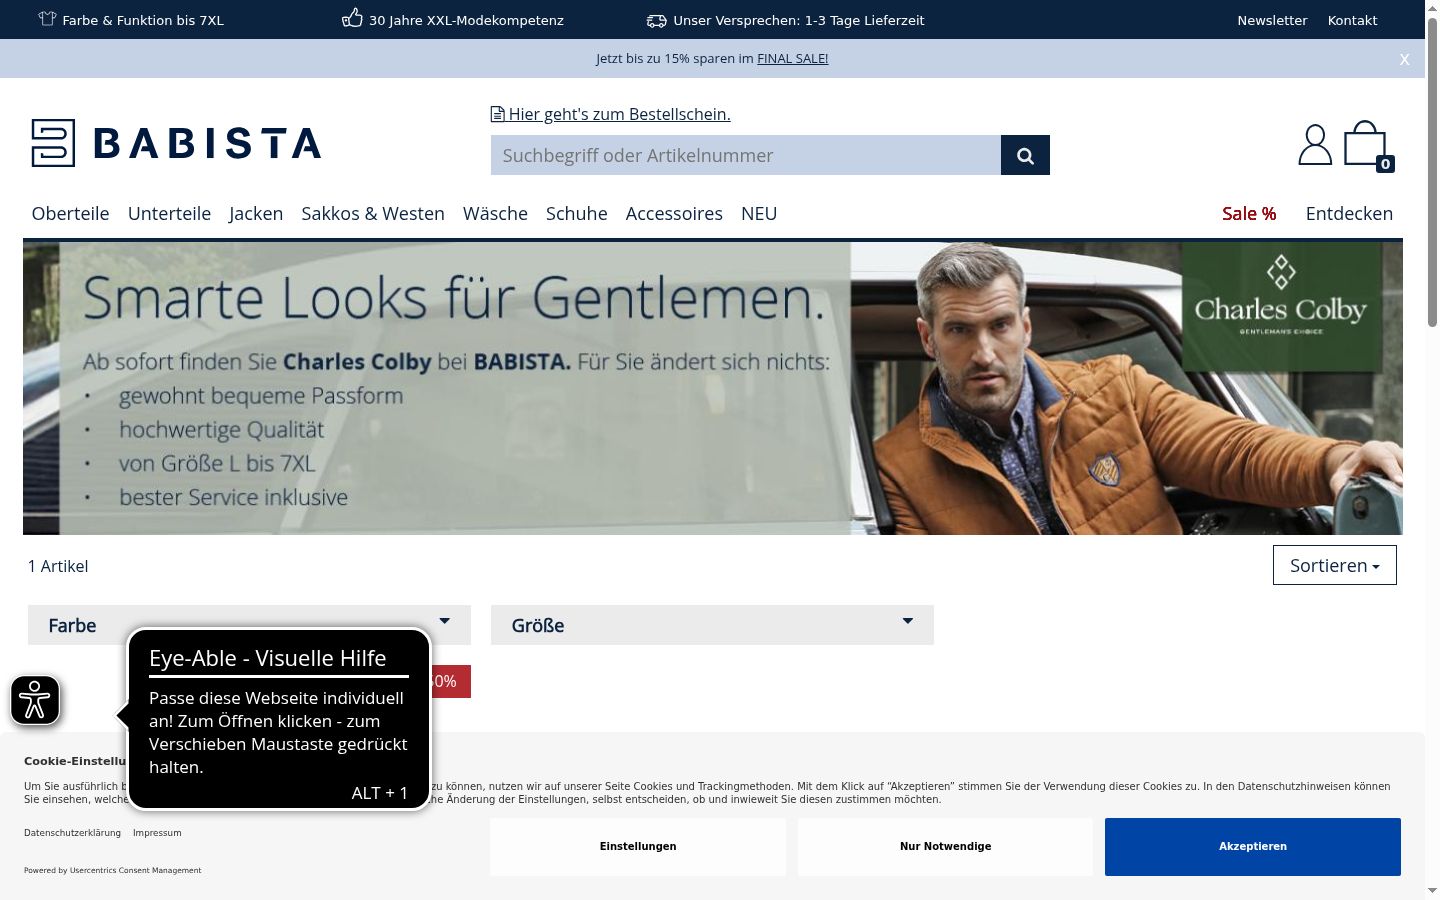This screenshot has height=900, width=1440.
Task: Focus the Suchbegriff oder Artikelnummer search field
Action: (x=746, y=155)
